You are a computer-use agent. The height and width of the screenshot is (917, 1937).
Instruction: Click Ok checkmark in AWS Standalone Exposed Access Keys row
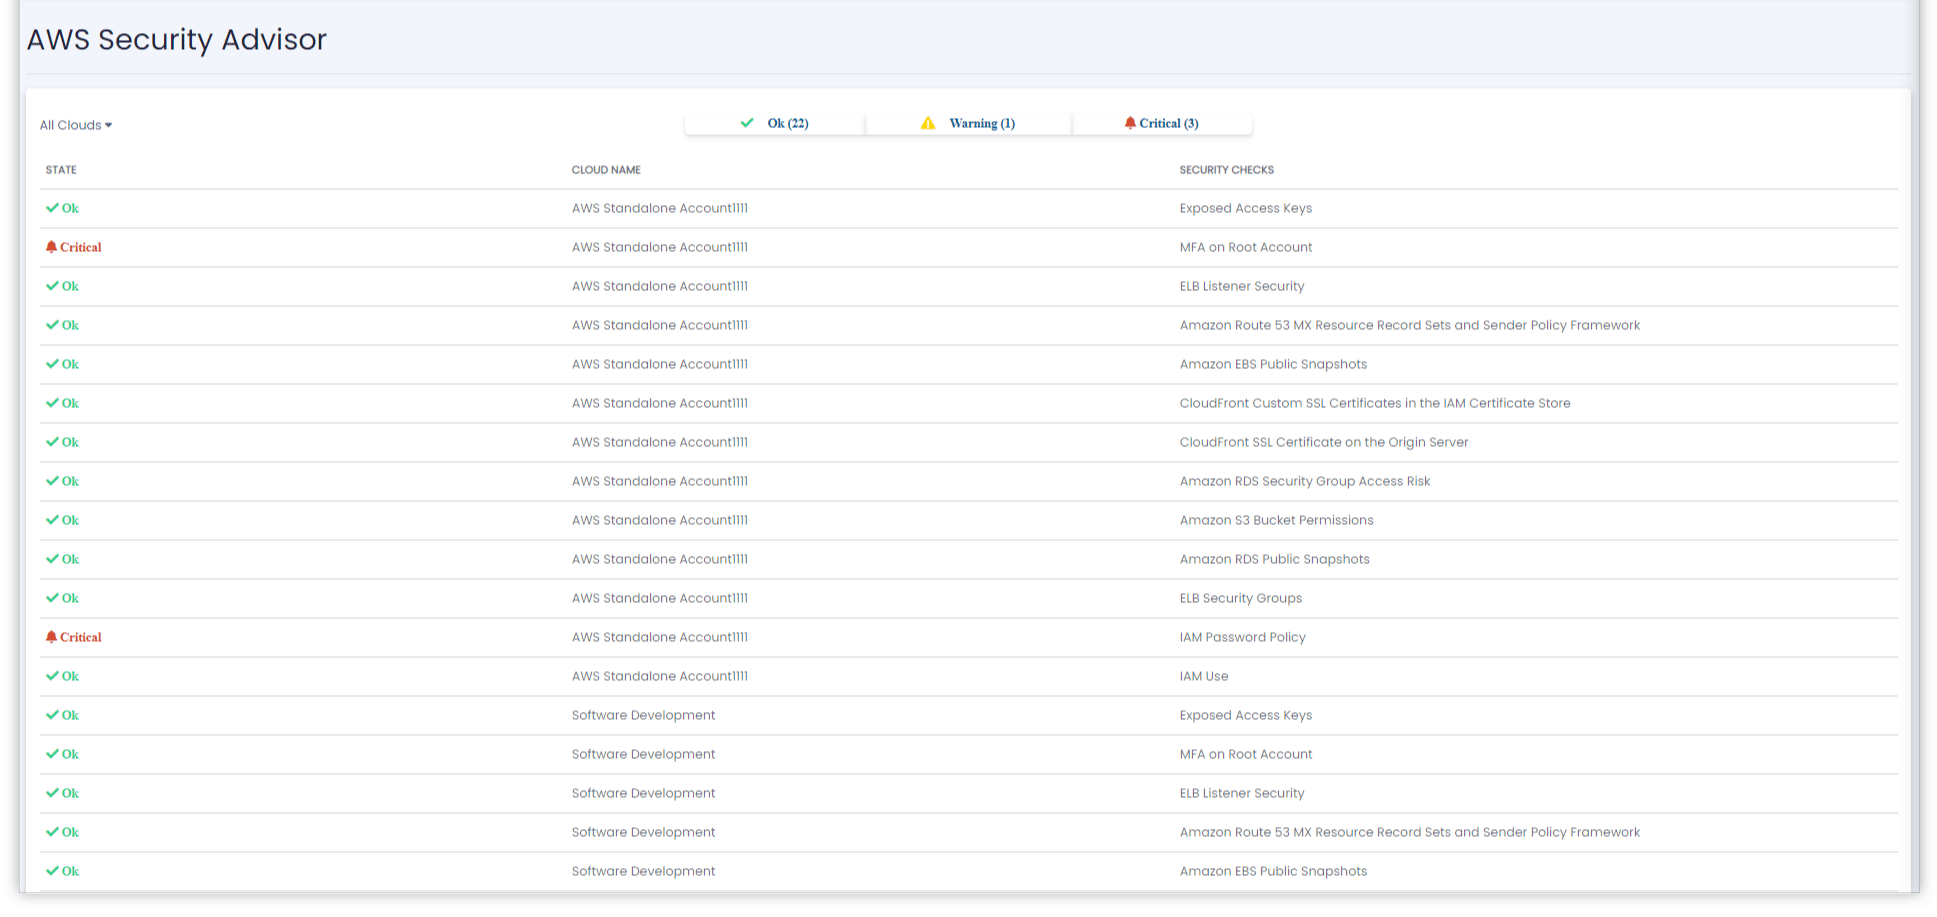click(52, 208)
